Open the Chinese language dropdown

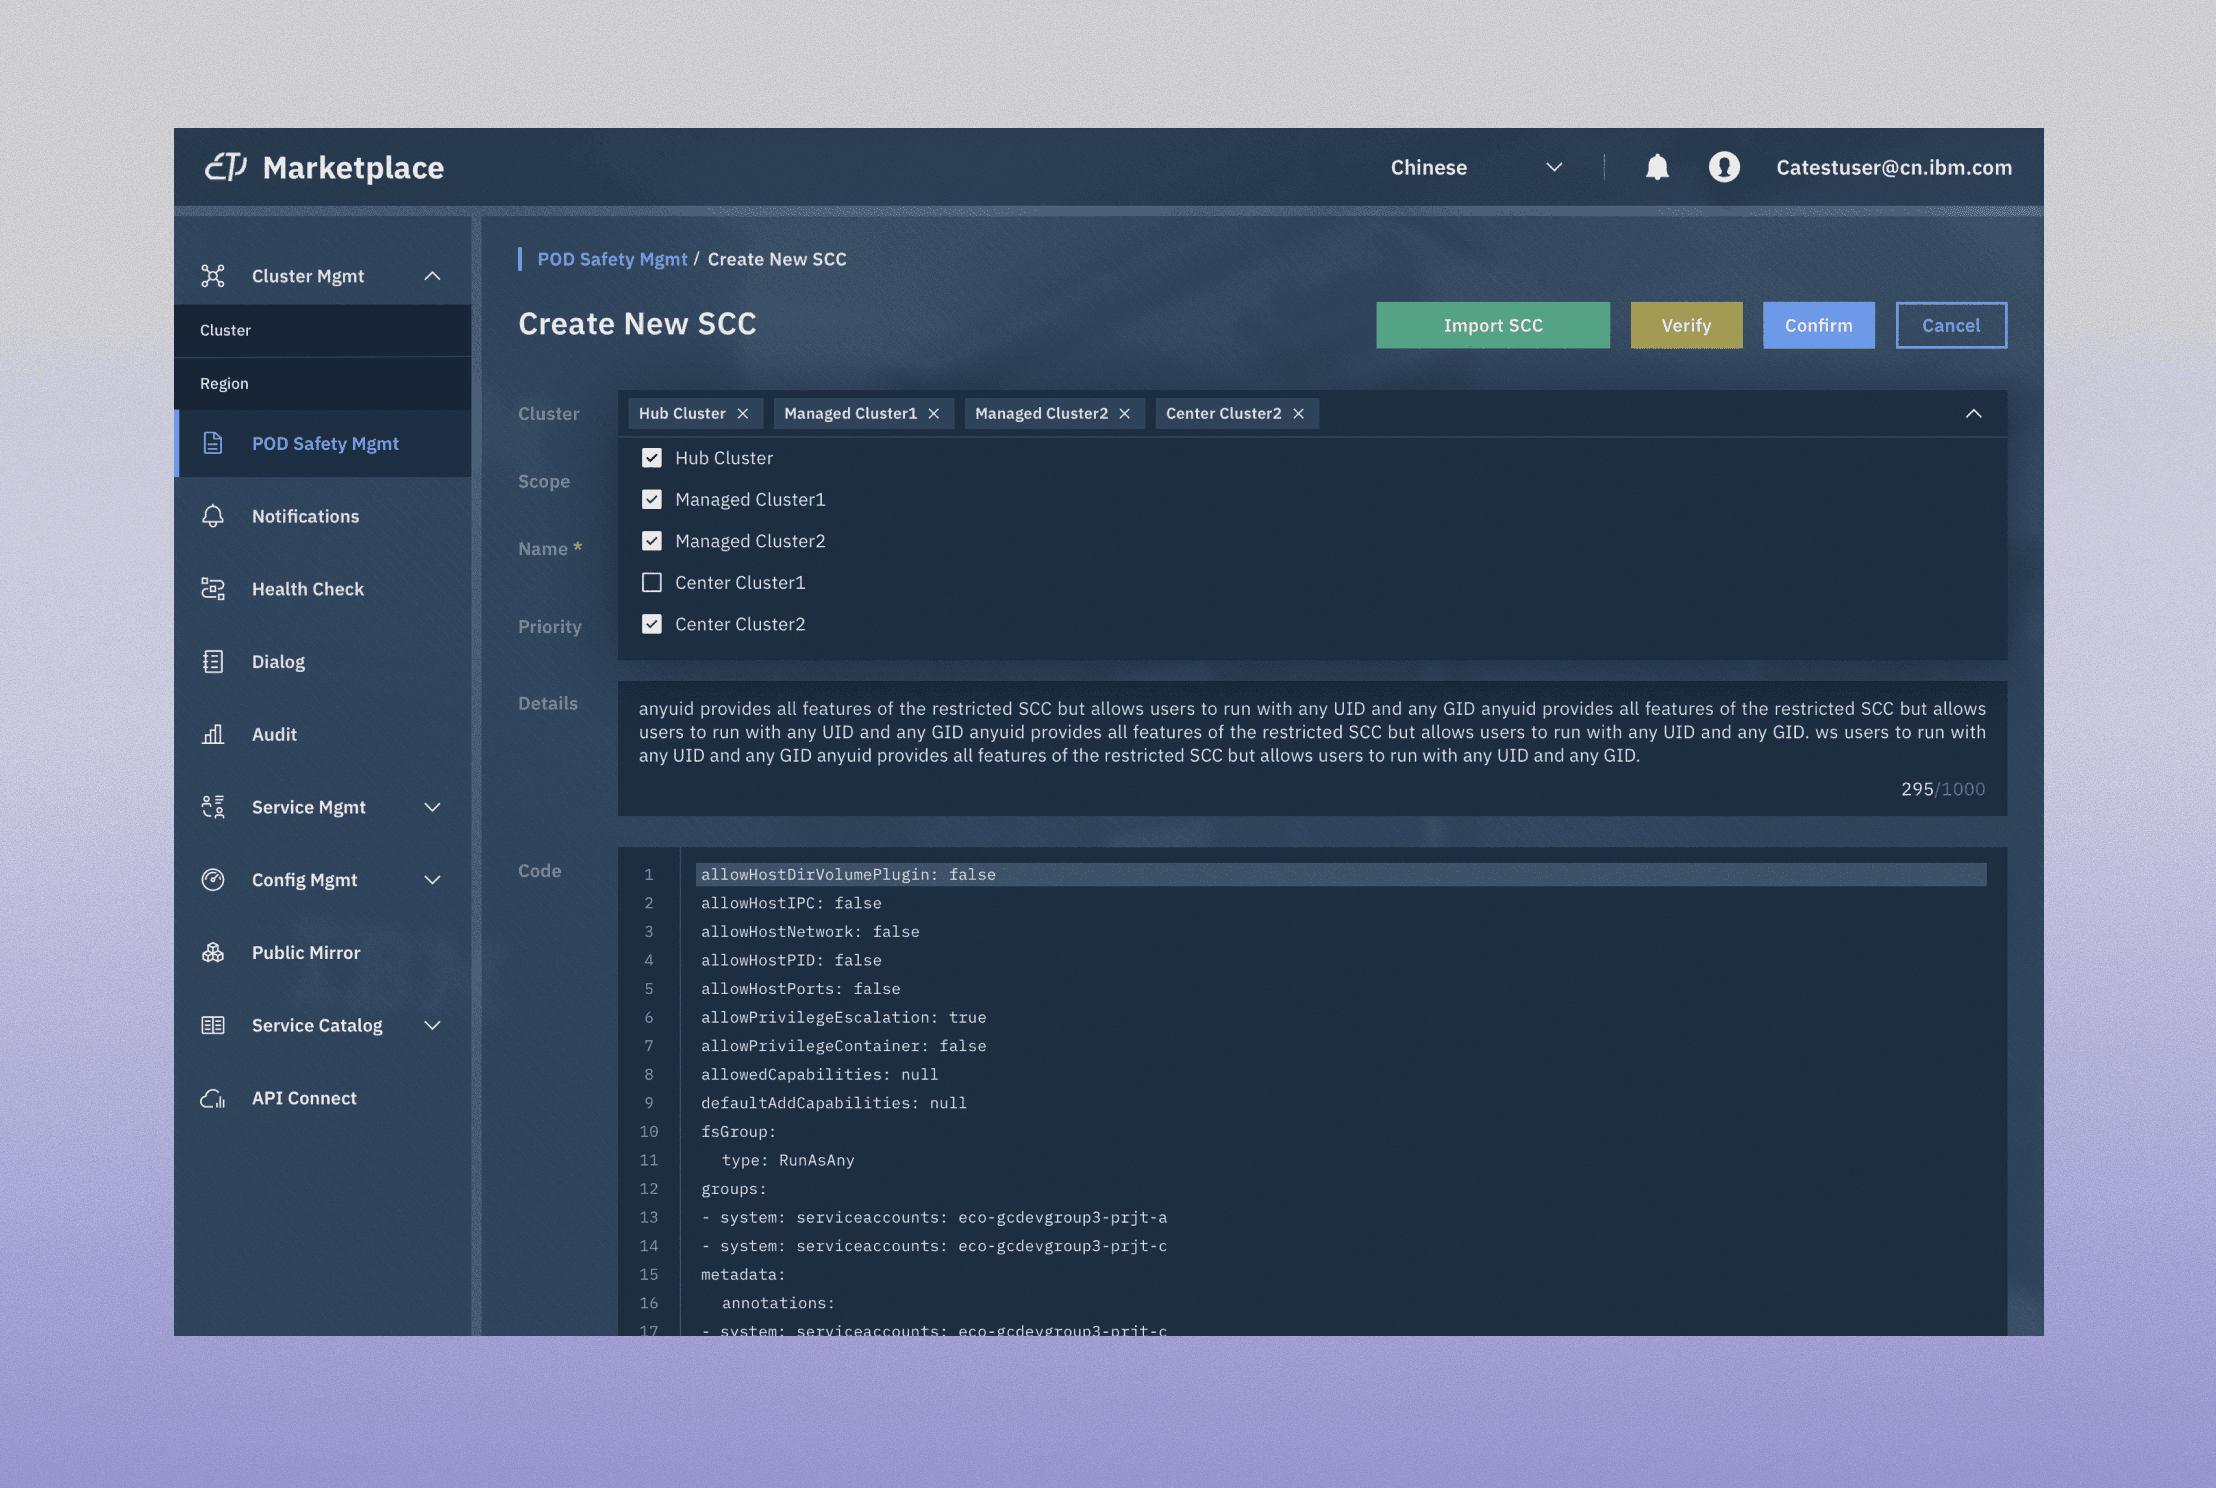[x=1475, y=168]
